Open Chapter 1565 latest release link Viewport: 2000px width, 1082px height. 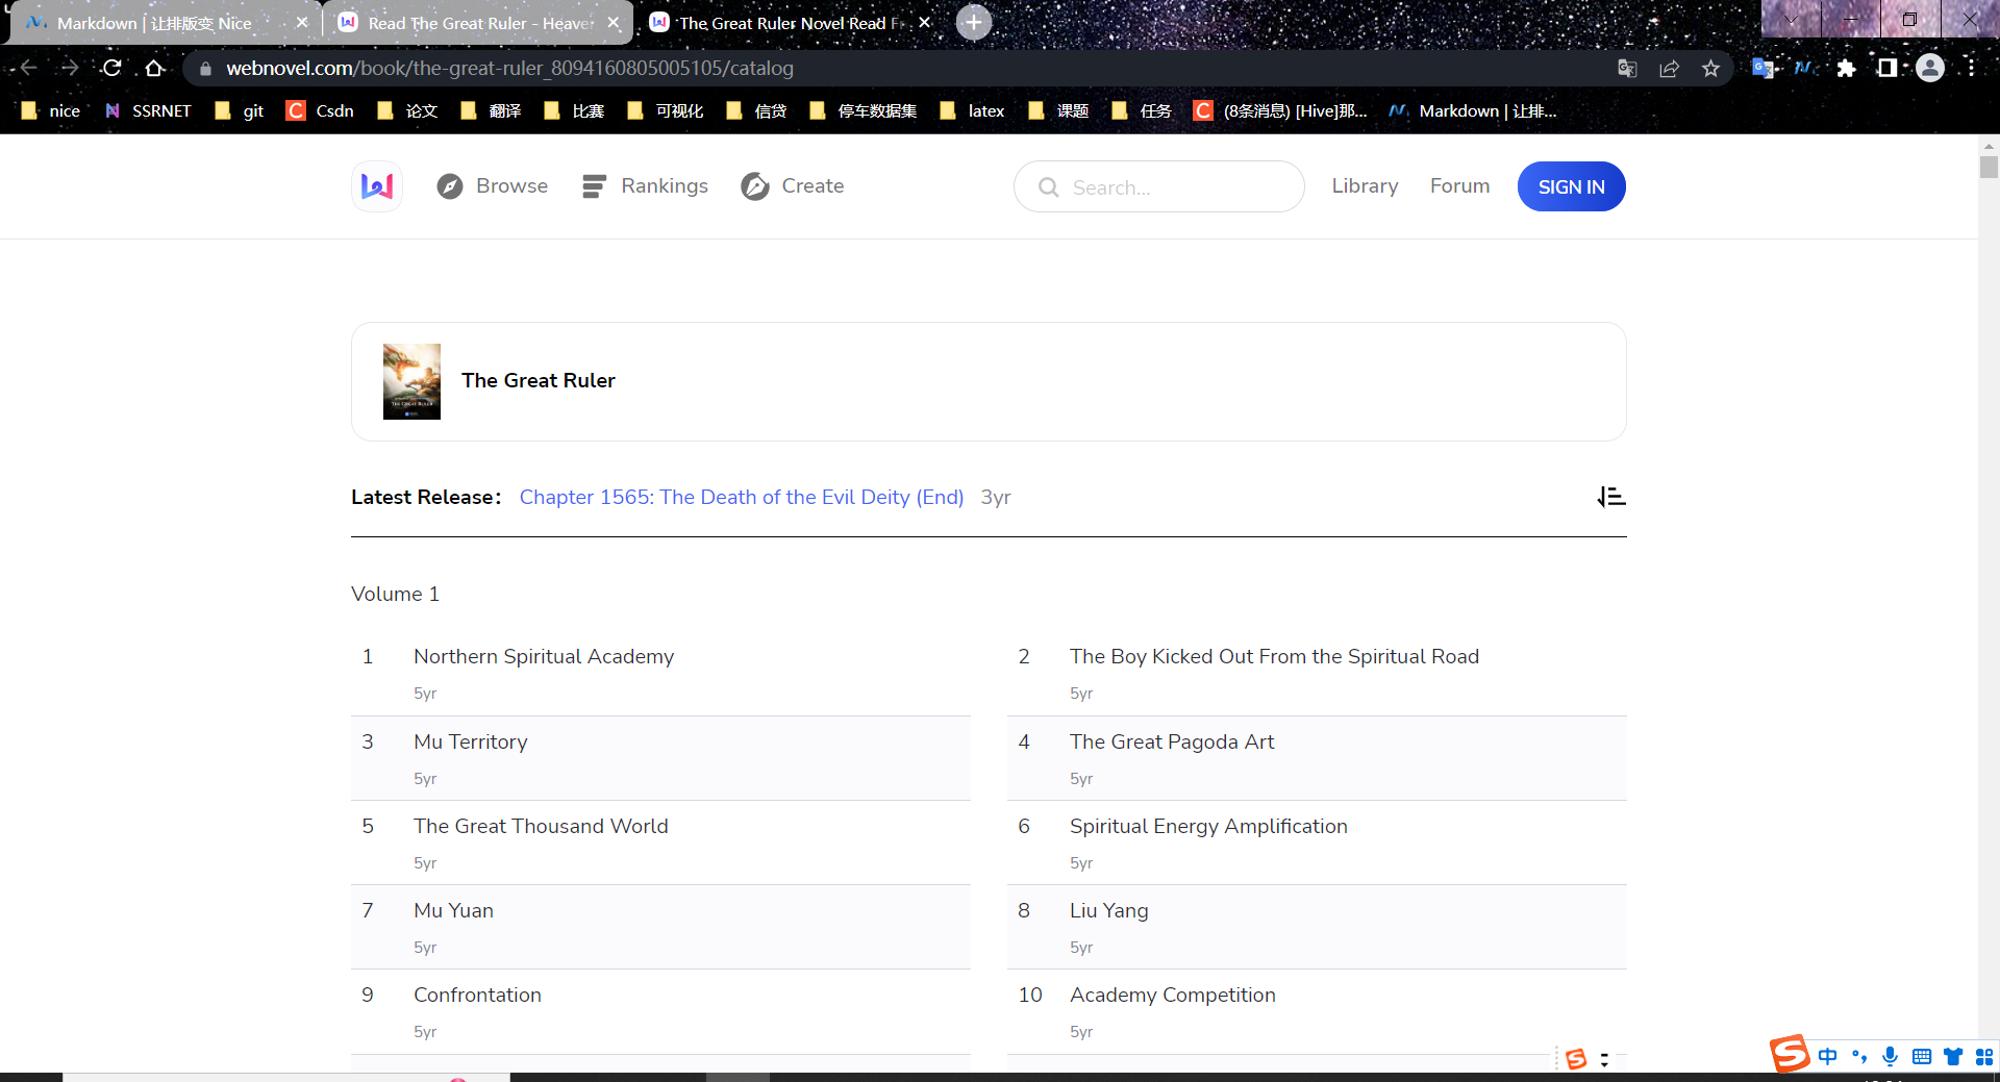[x=741, y=497]
